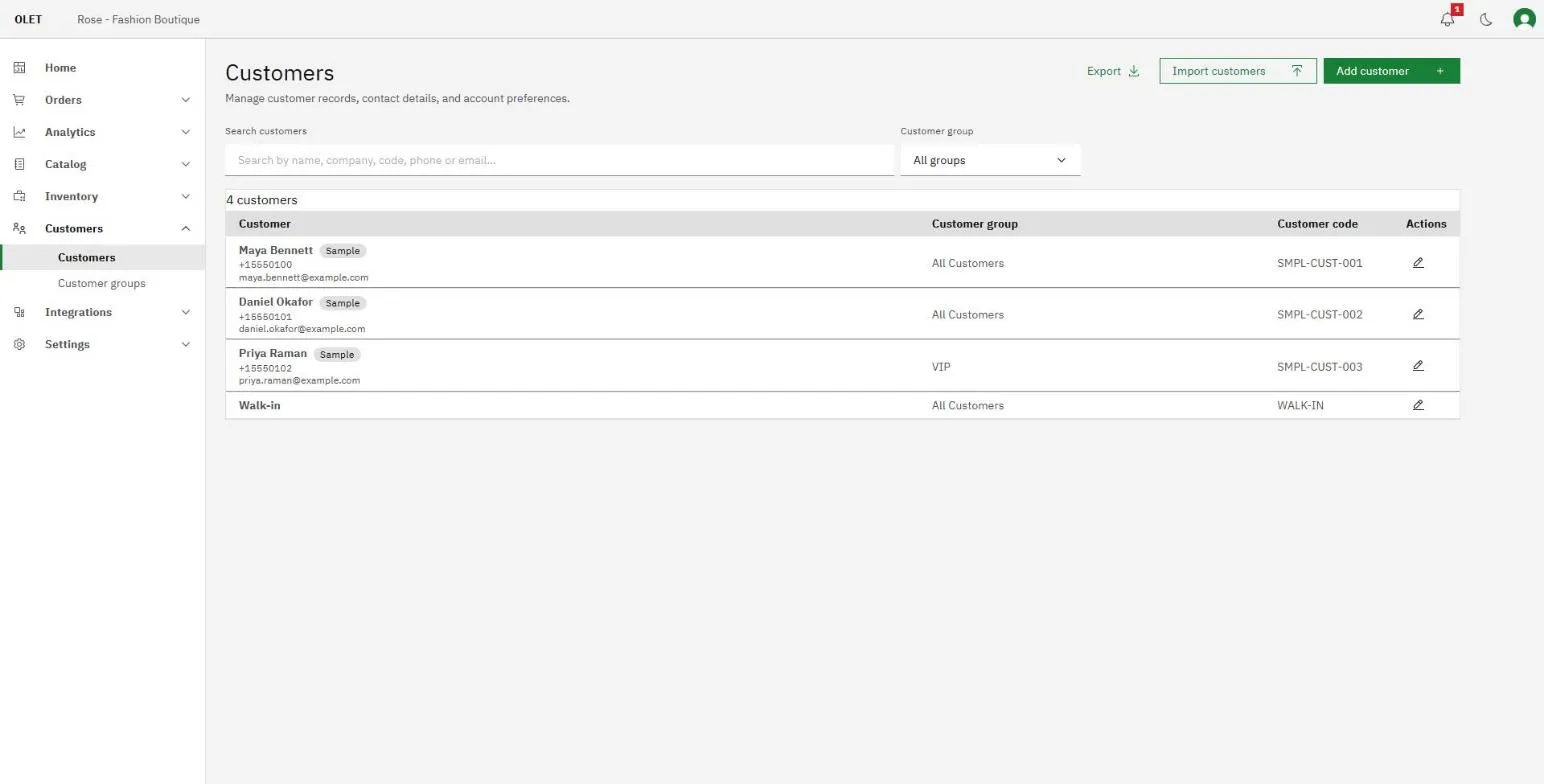
Task: Click the Home sidebar icon
Action: pos(19,68)
